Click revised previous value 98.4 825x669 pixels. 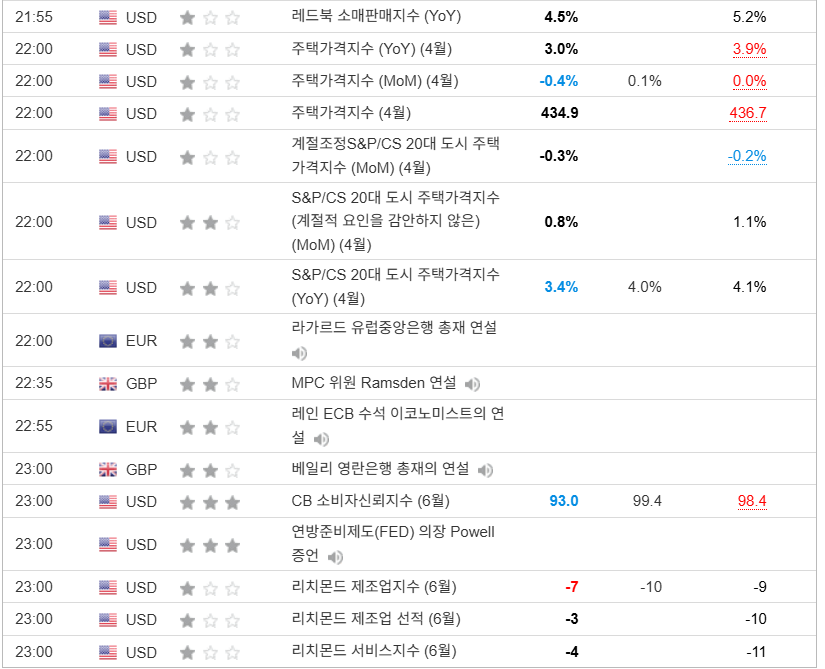pyautogui.click(x=752, y=501)
